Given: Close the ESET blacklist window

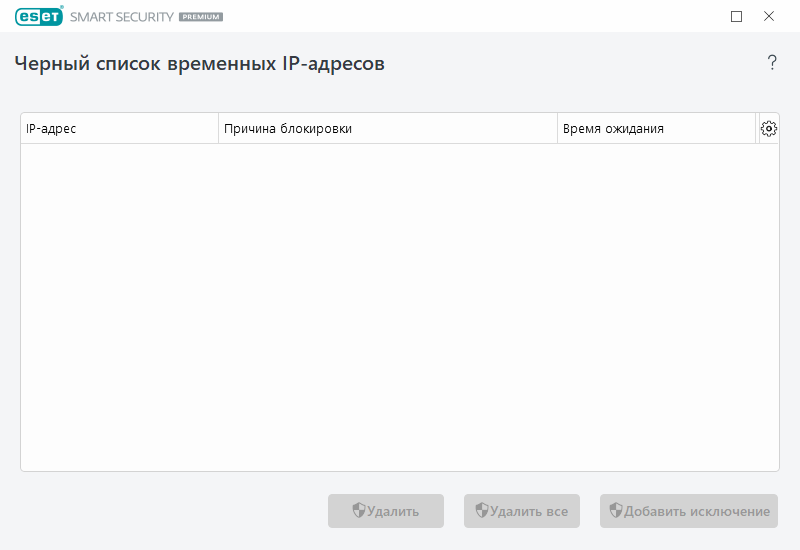Looking at the screenshot, I should [x=769, y=16].
